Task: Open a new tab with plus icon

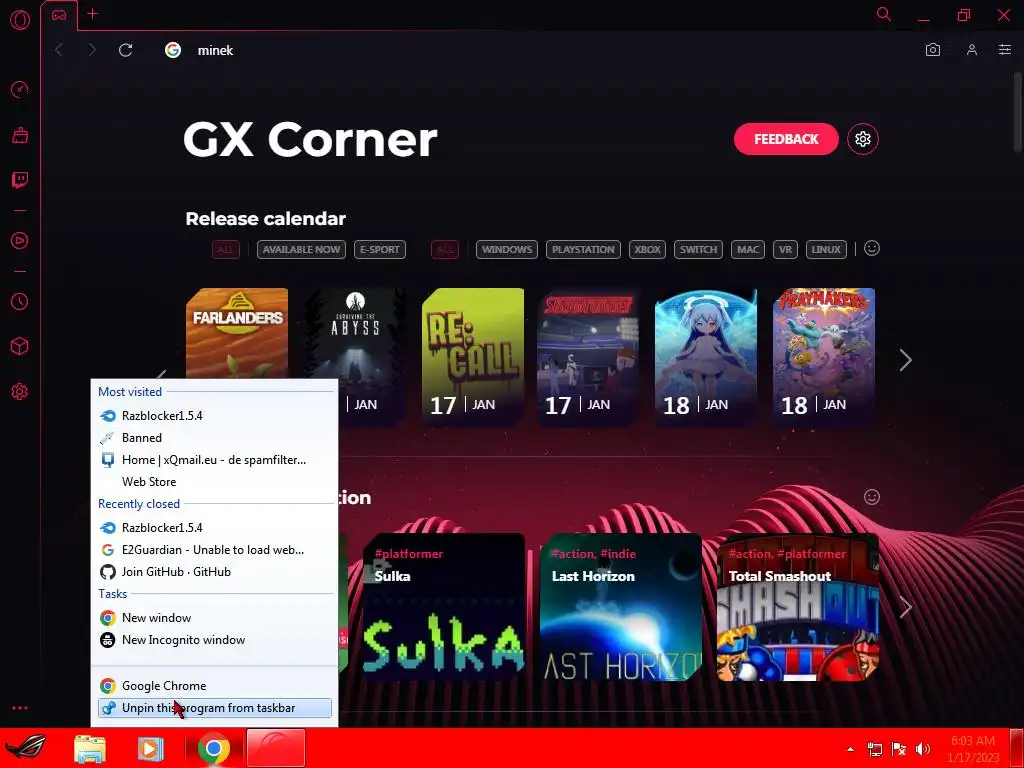Action: coord(93,14)
